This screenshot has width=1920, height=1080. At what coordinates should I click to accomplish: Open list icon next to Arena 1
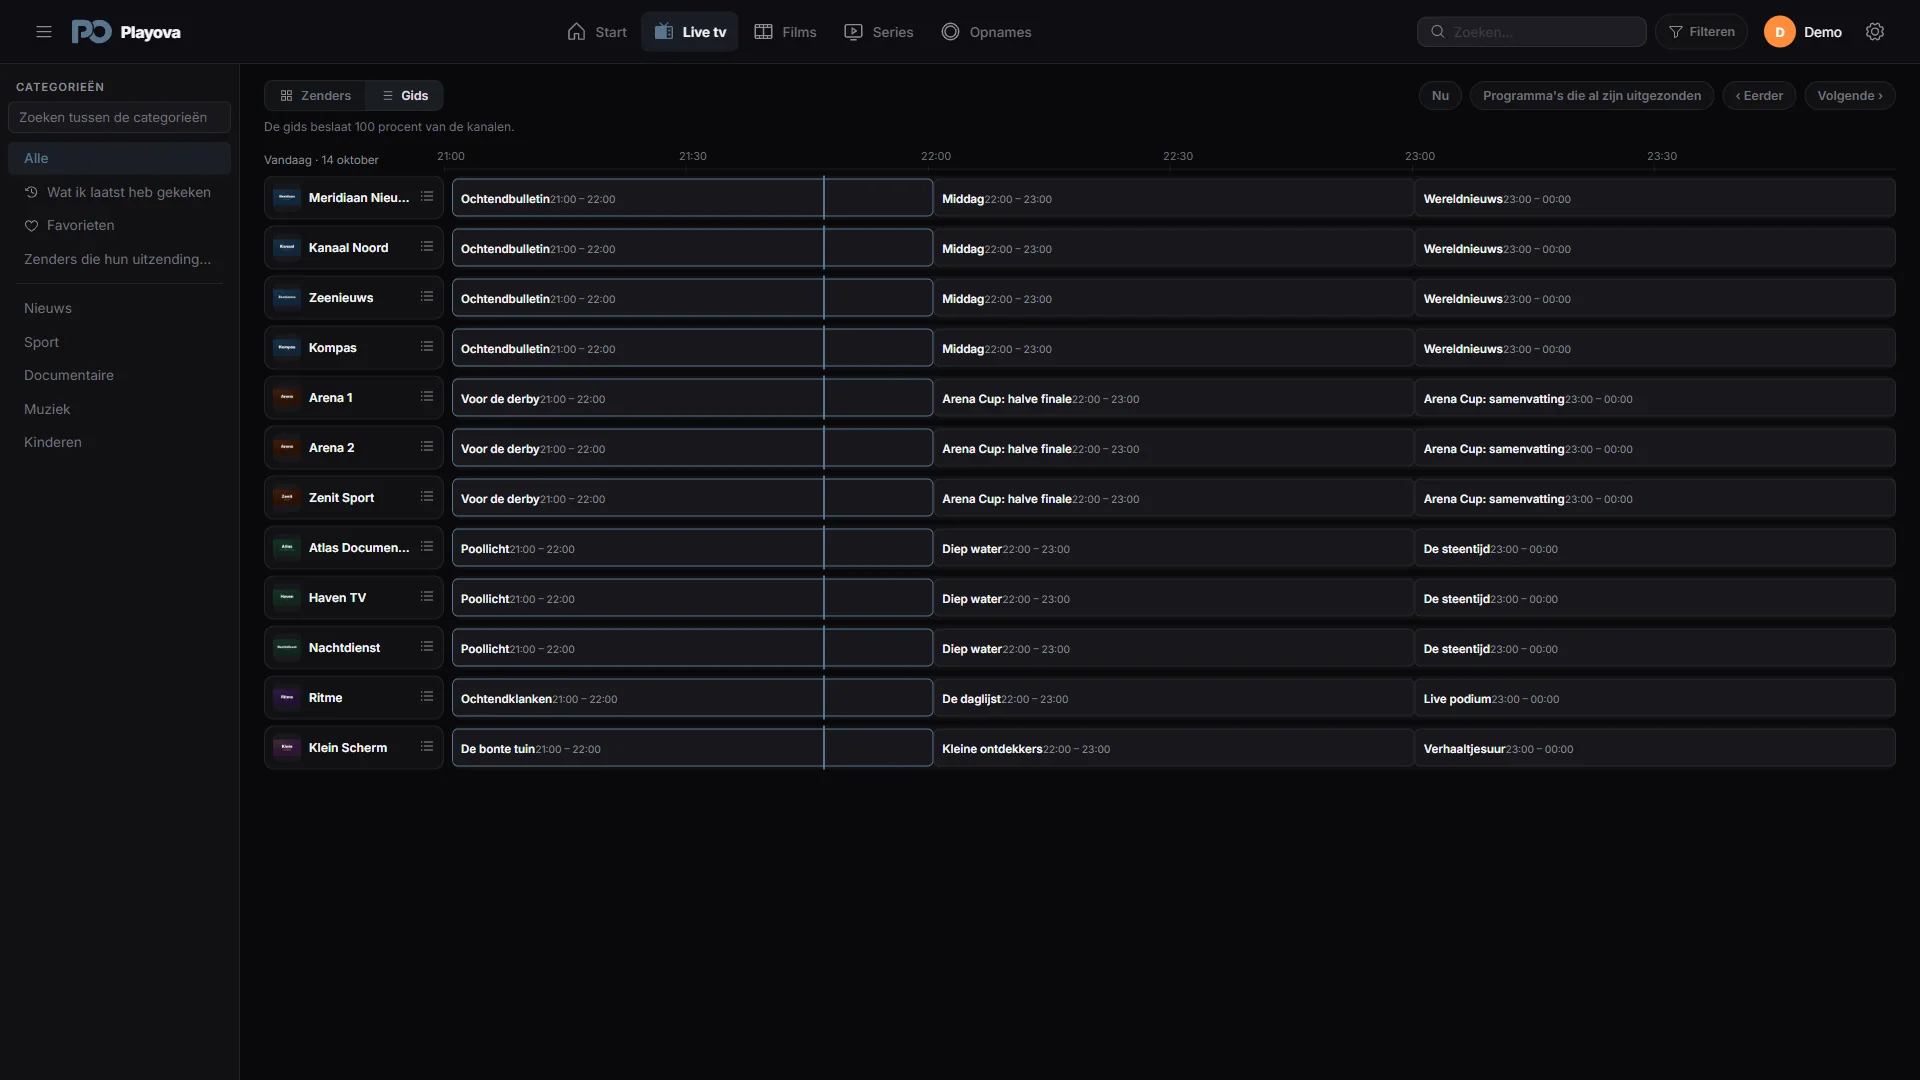tap(427, 397)
